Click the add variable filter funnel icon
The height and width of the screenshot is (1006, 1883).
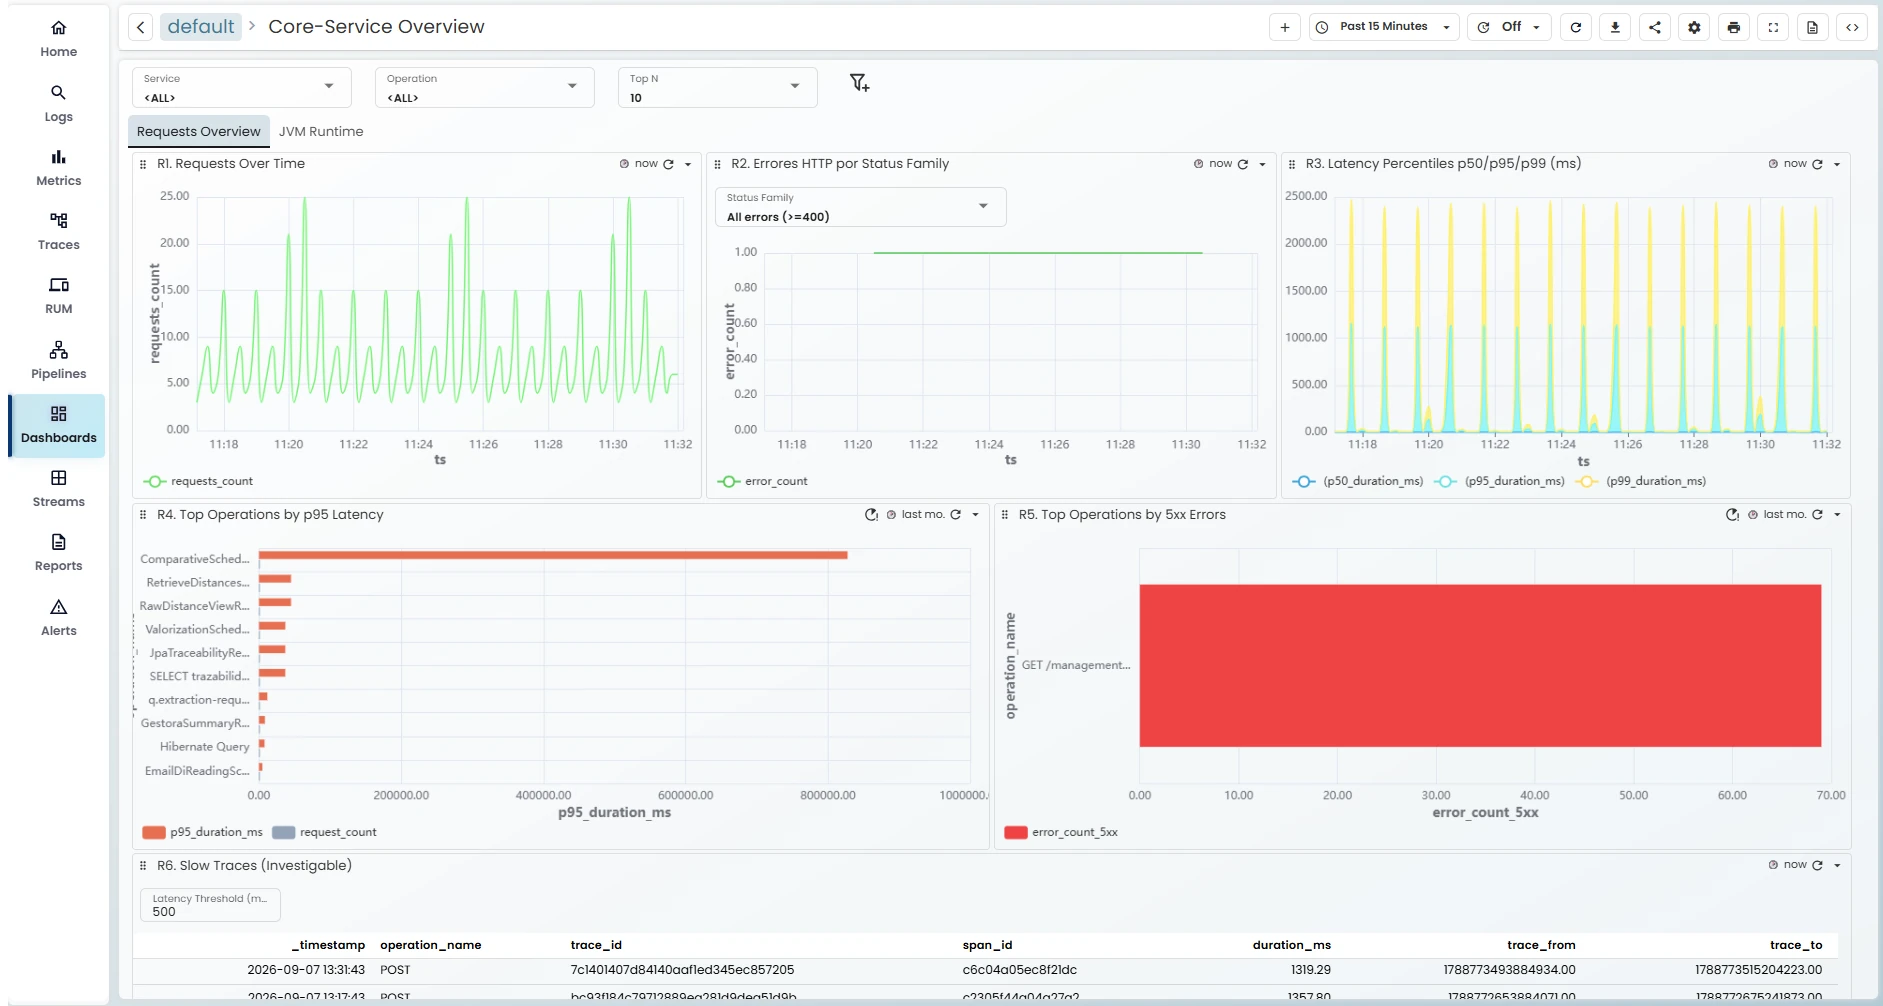(859, 83)
